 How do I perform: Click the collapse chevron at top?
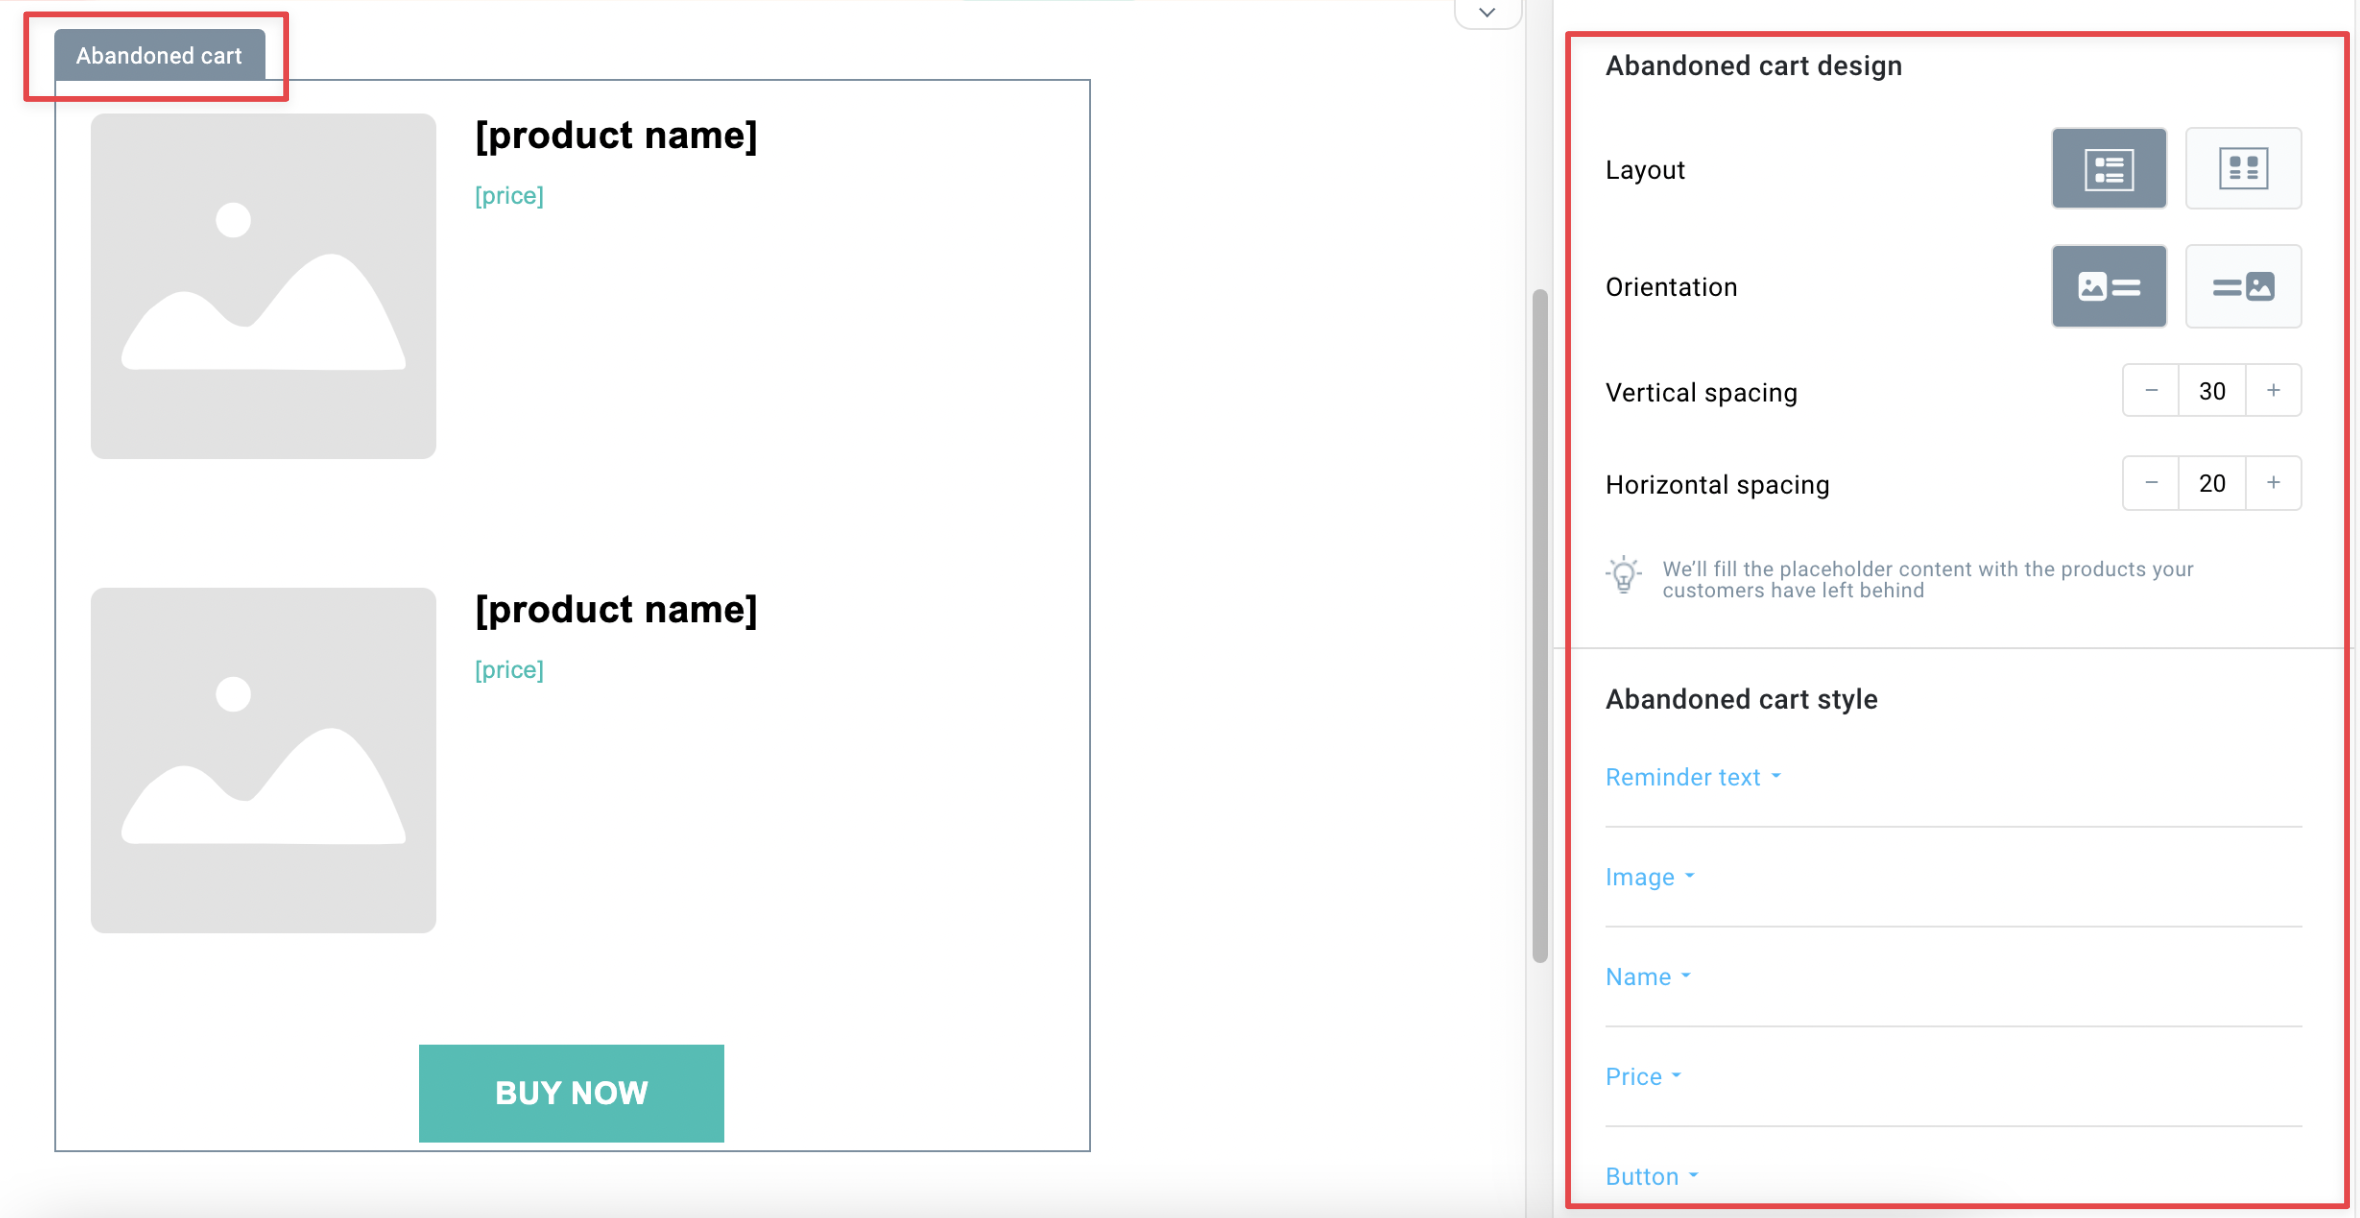(1487, 13)
